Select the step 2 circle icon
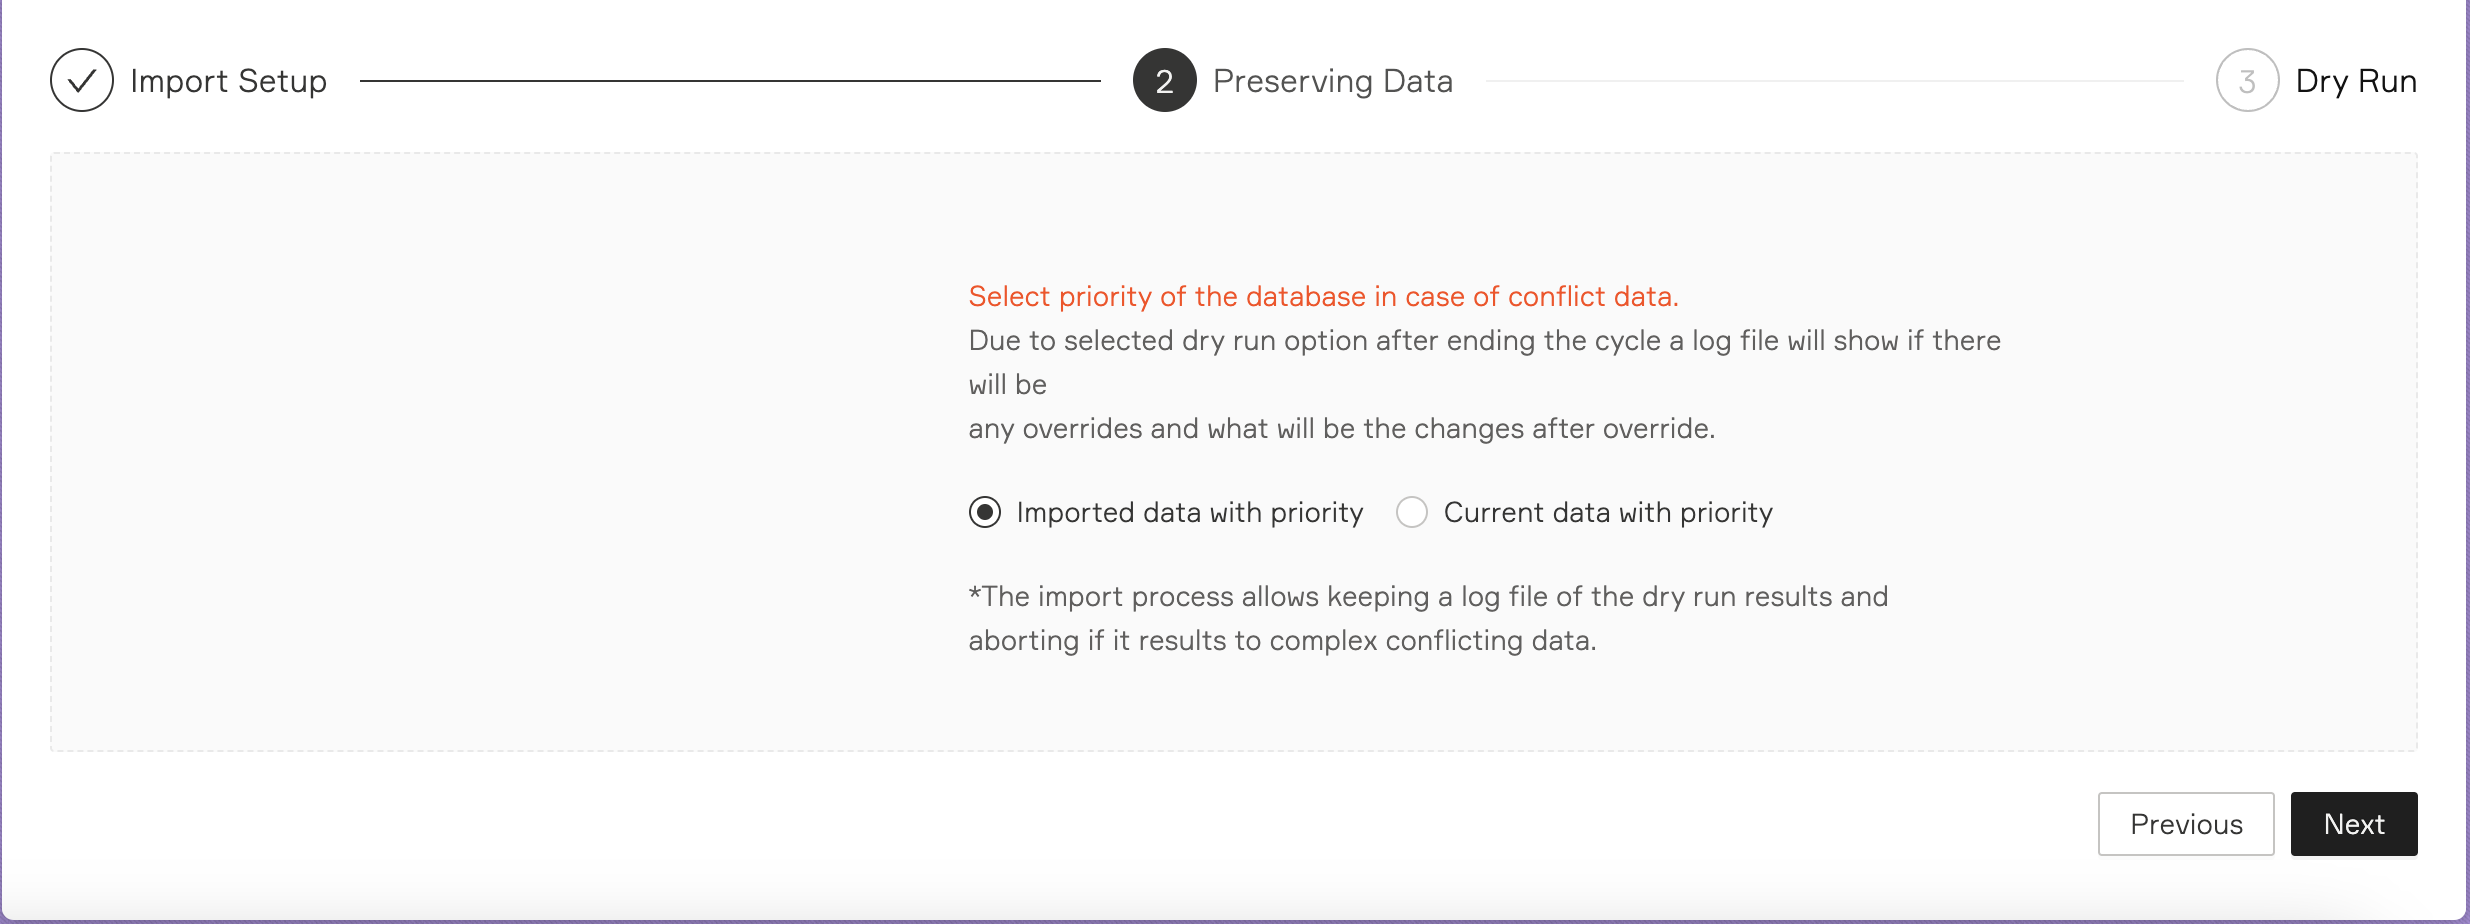The height and width of the screenshot is (924, 2470). click(1164, 80)
